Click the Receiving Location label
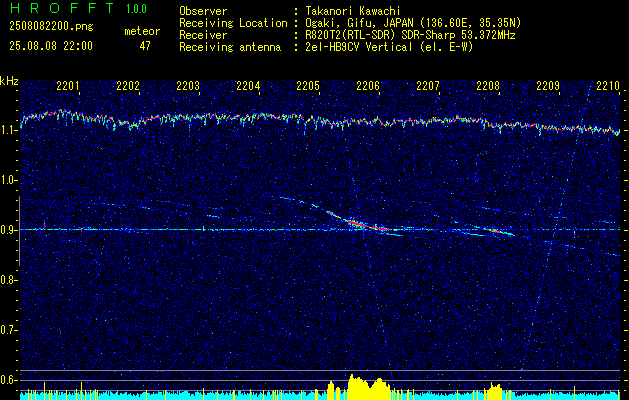 pyautogui.click(x=233, y=23)
